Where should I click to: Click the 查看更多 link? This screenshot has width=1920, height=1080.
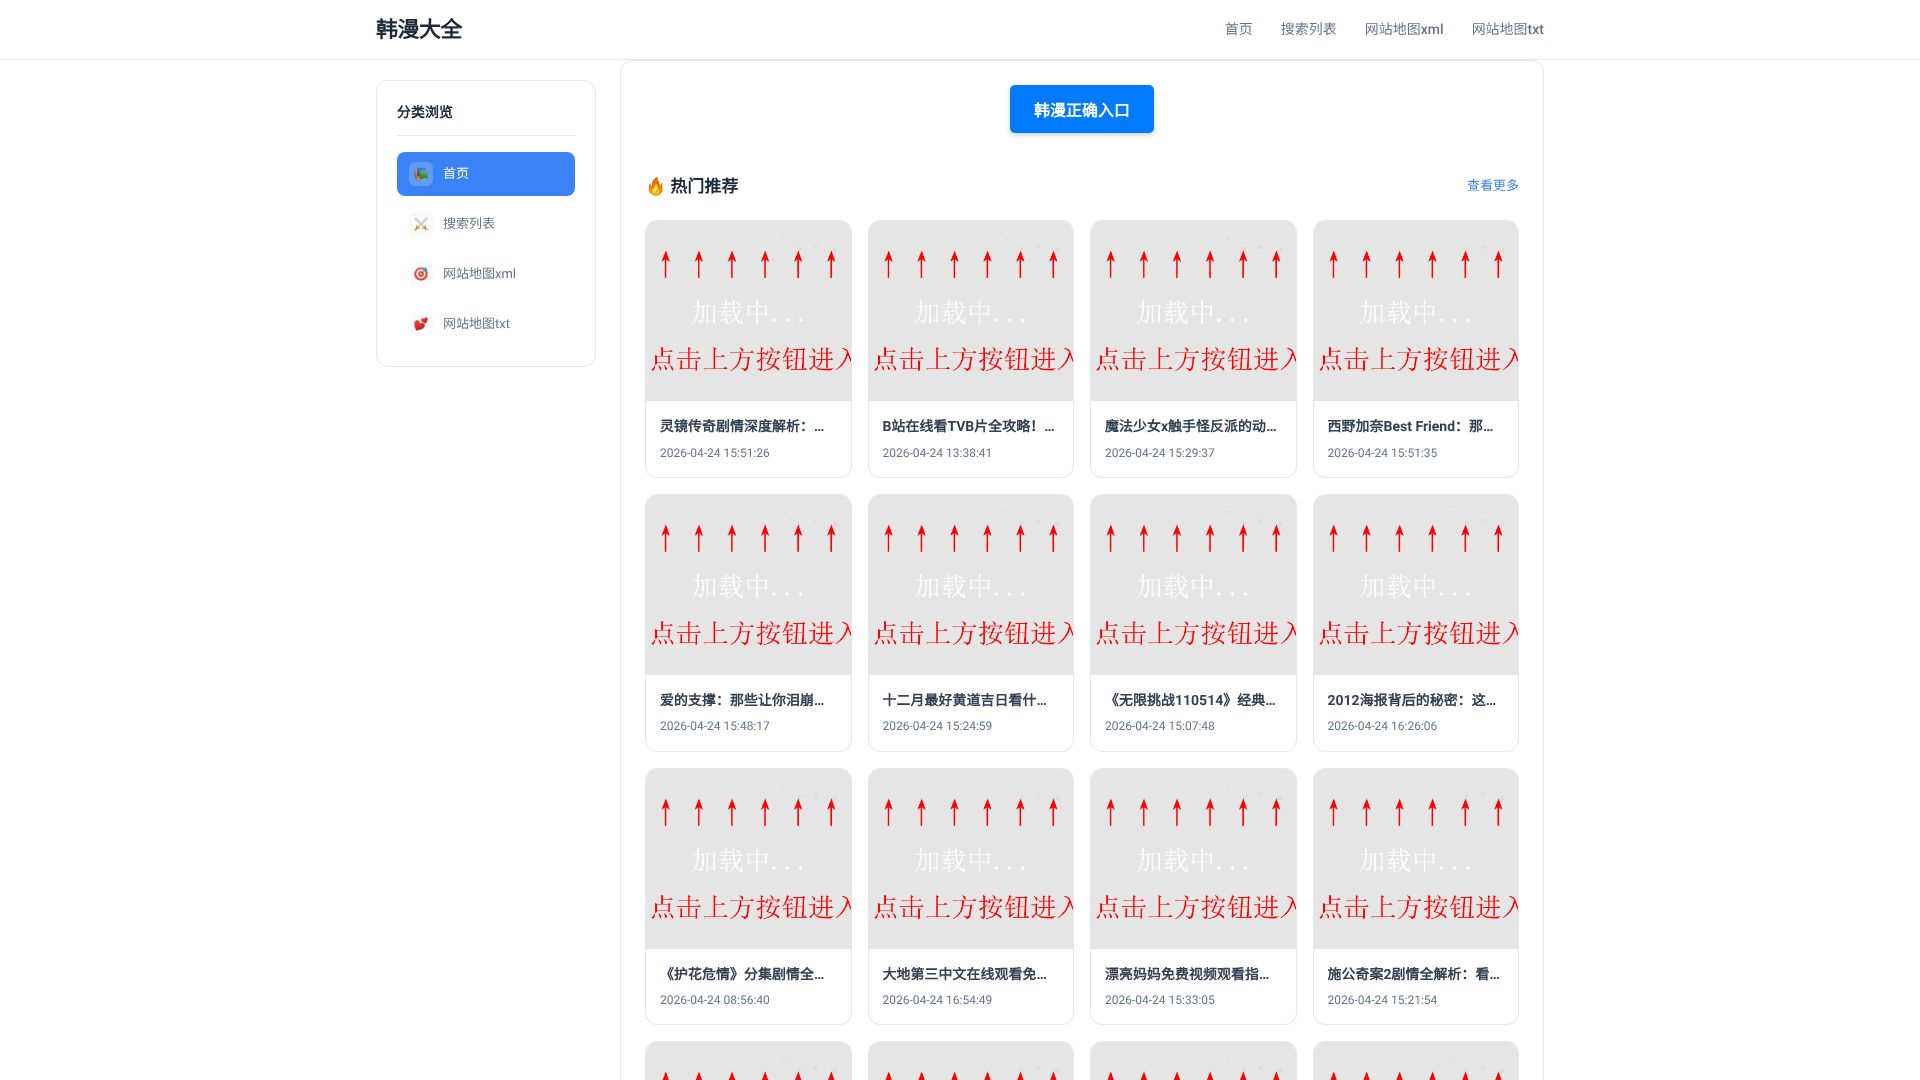(1493, 185)
